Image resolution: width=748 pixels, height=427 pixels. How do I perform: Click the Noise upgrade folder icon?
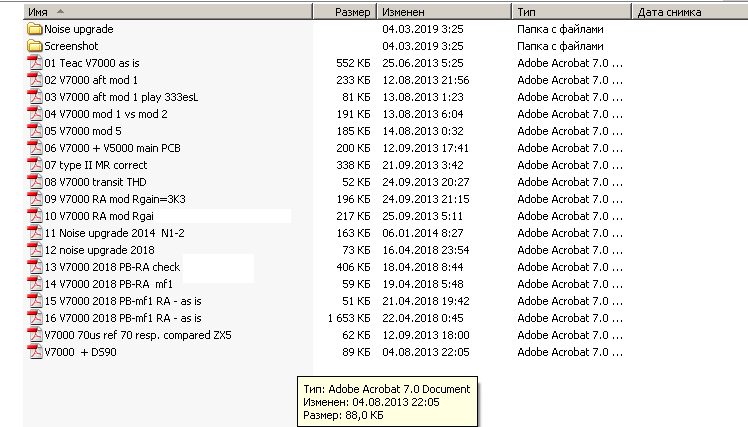click(34, 29)
